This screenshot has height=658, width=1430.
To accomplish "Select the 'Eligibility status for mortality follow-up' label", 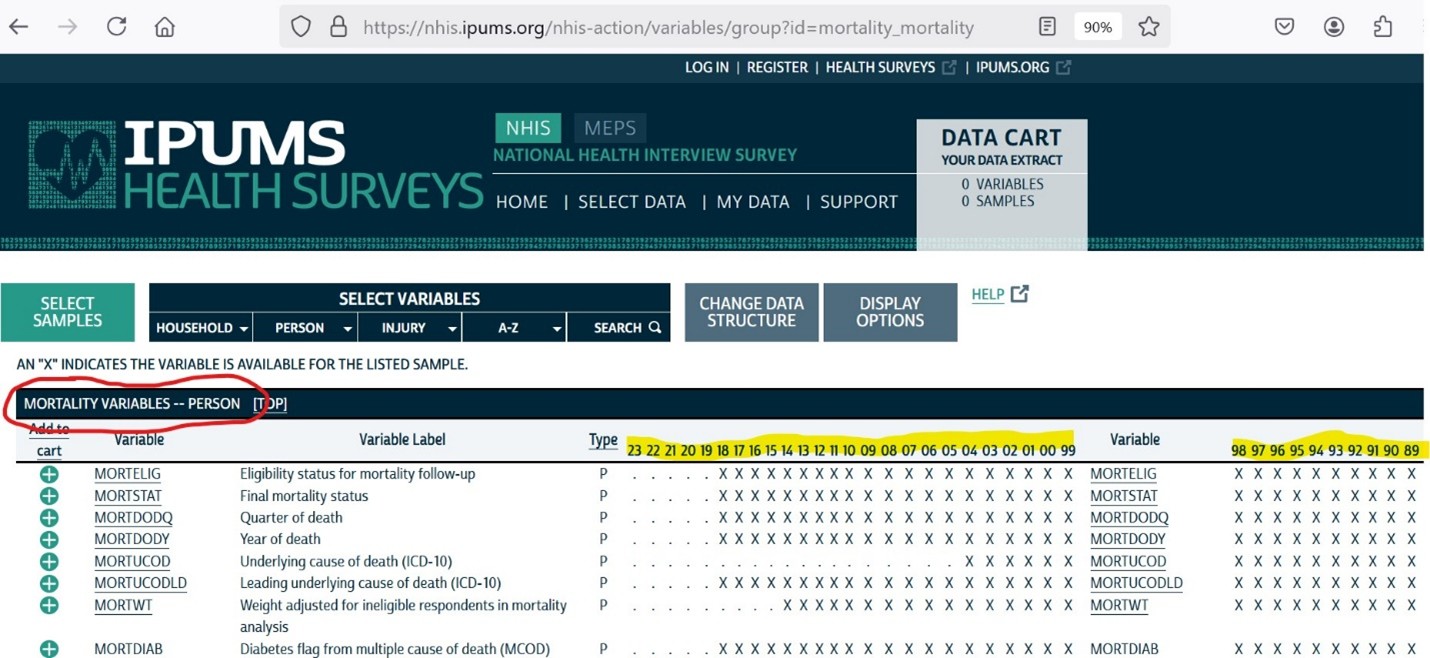I will (358, 474).
